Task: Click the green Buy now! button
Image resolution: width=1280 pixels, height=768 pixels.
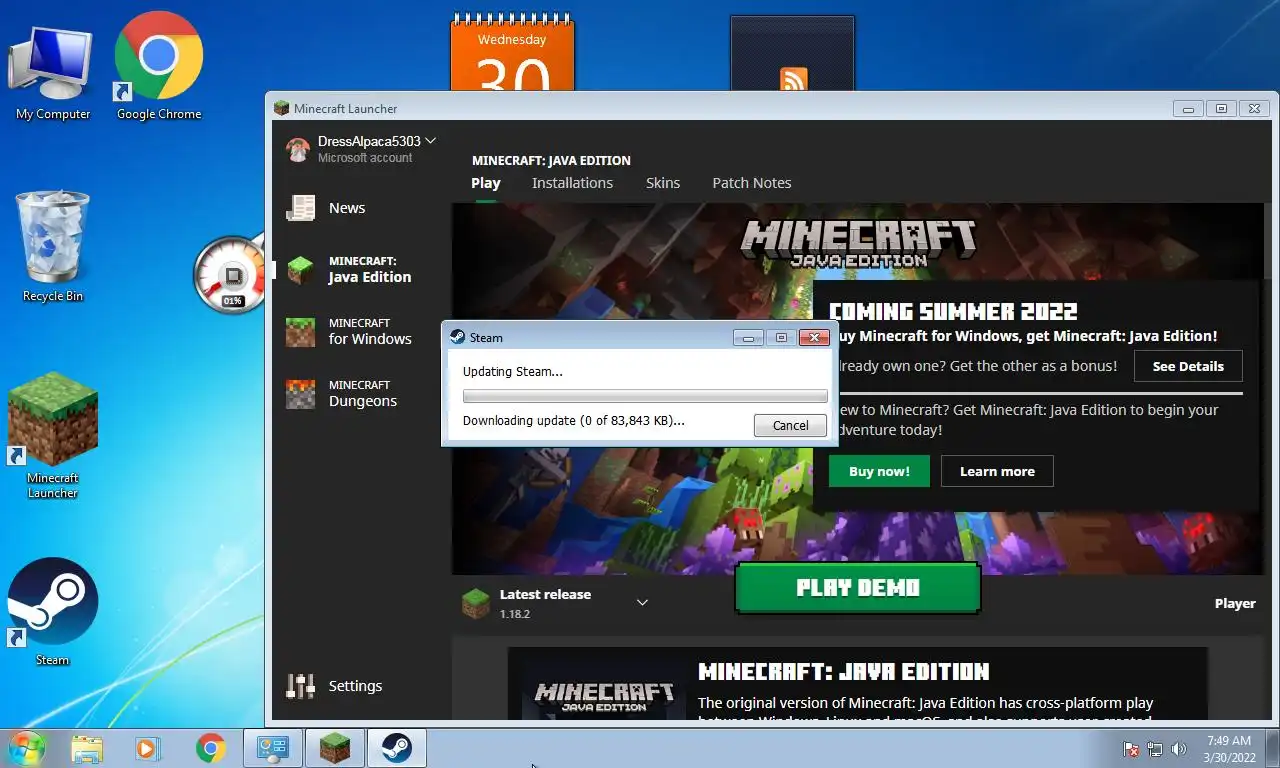Action: coord(879,471)
